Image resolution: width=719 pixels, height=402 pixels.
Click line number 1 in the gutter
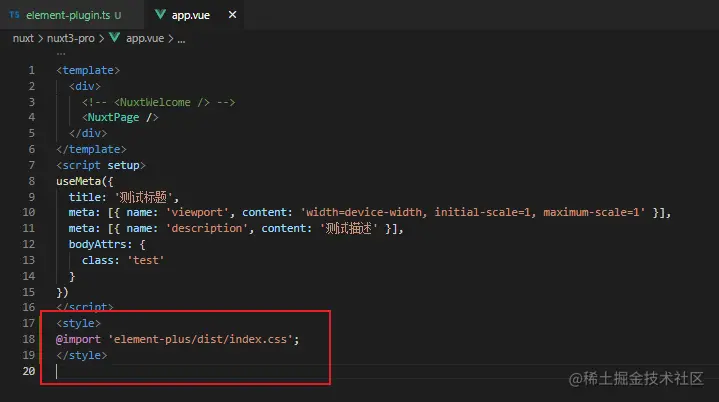pyautogui.click(x=32, y=70)
